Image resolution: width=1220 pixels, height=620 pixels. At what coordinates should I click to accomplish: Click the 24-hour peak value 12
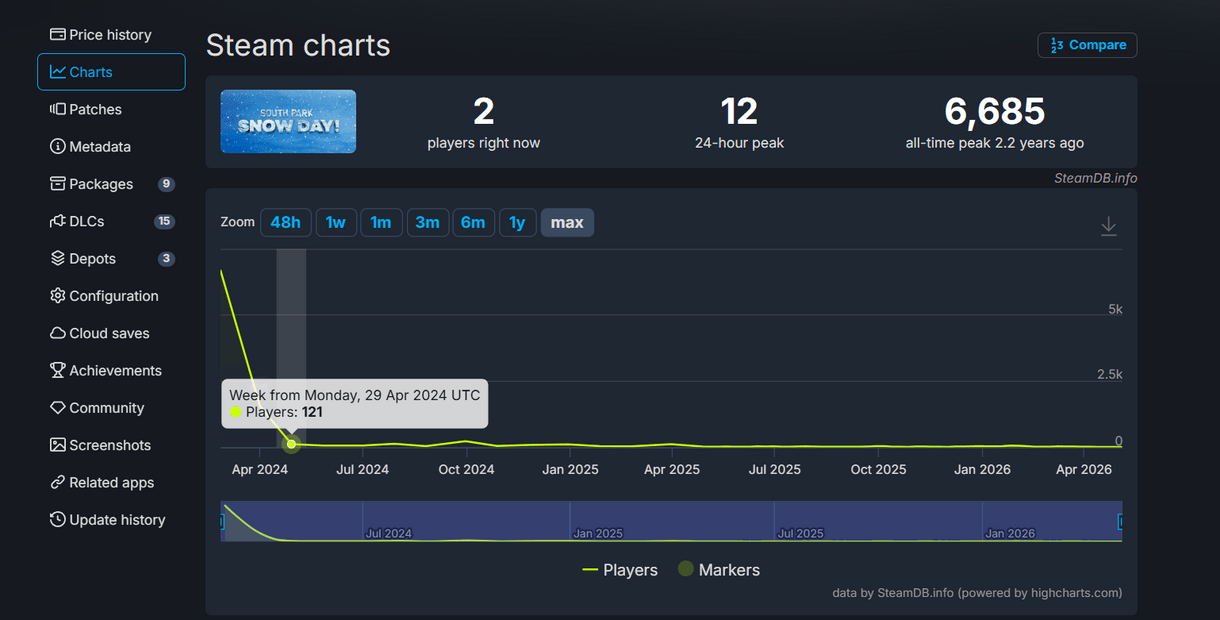739,112
